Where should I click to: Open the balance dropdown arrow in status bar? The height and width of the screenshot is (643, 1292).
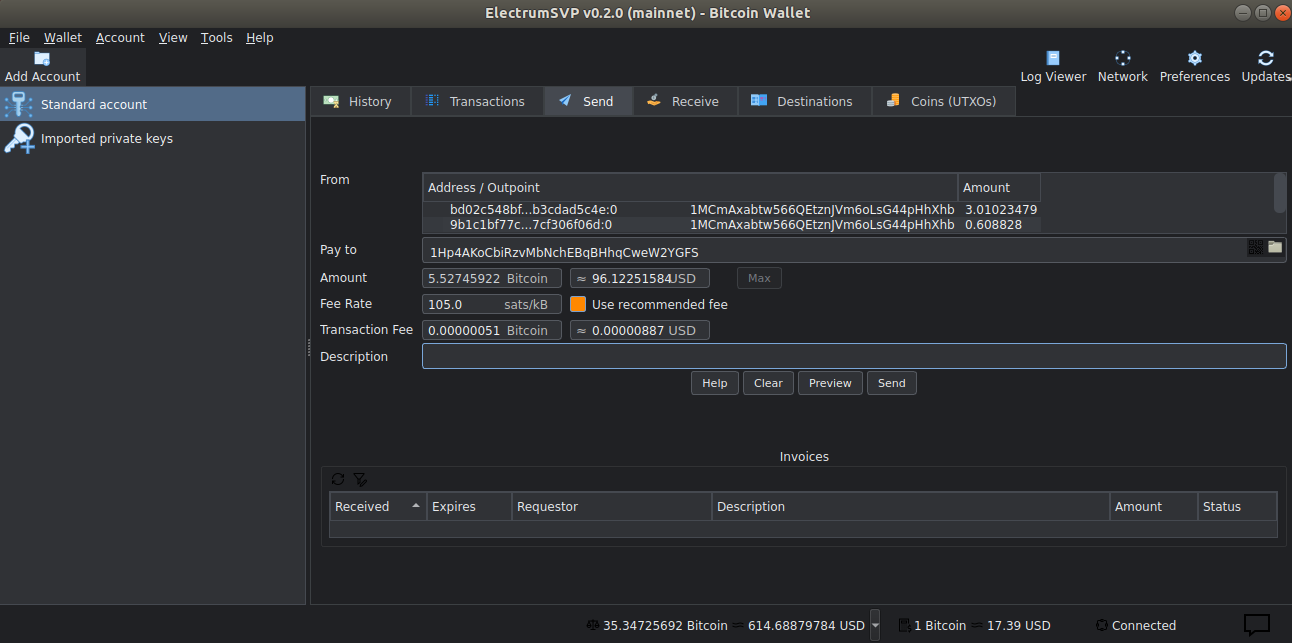[x=875, y=625]
